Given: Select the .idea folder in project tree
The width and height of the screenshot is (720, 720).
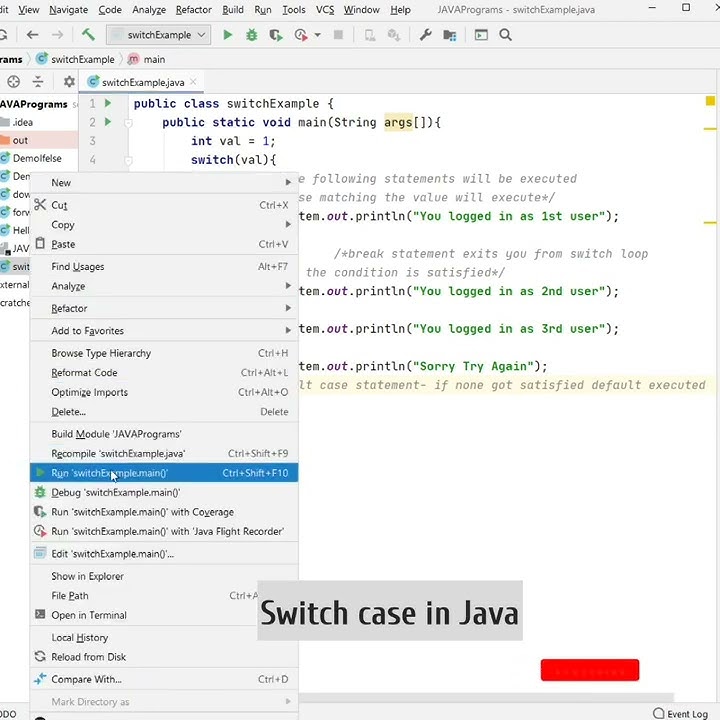Looking at the screenshot, I should (x=22, y=122).
